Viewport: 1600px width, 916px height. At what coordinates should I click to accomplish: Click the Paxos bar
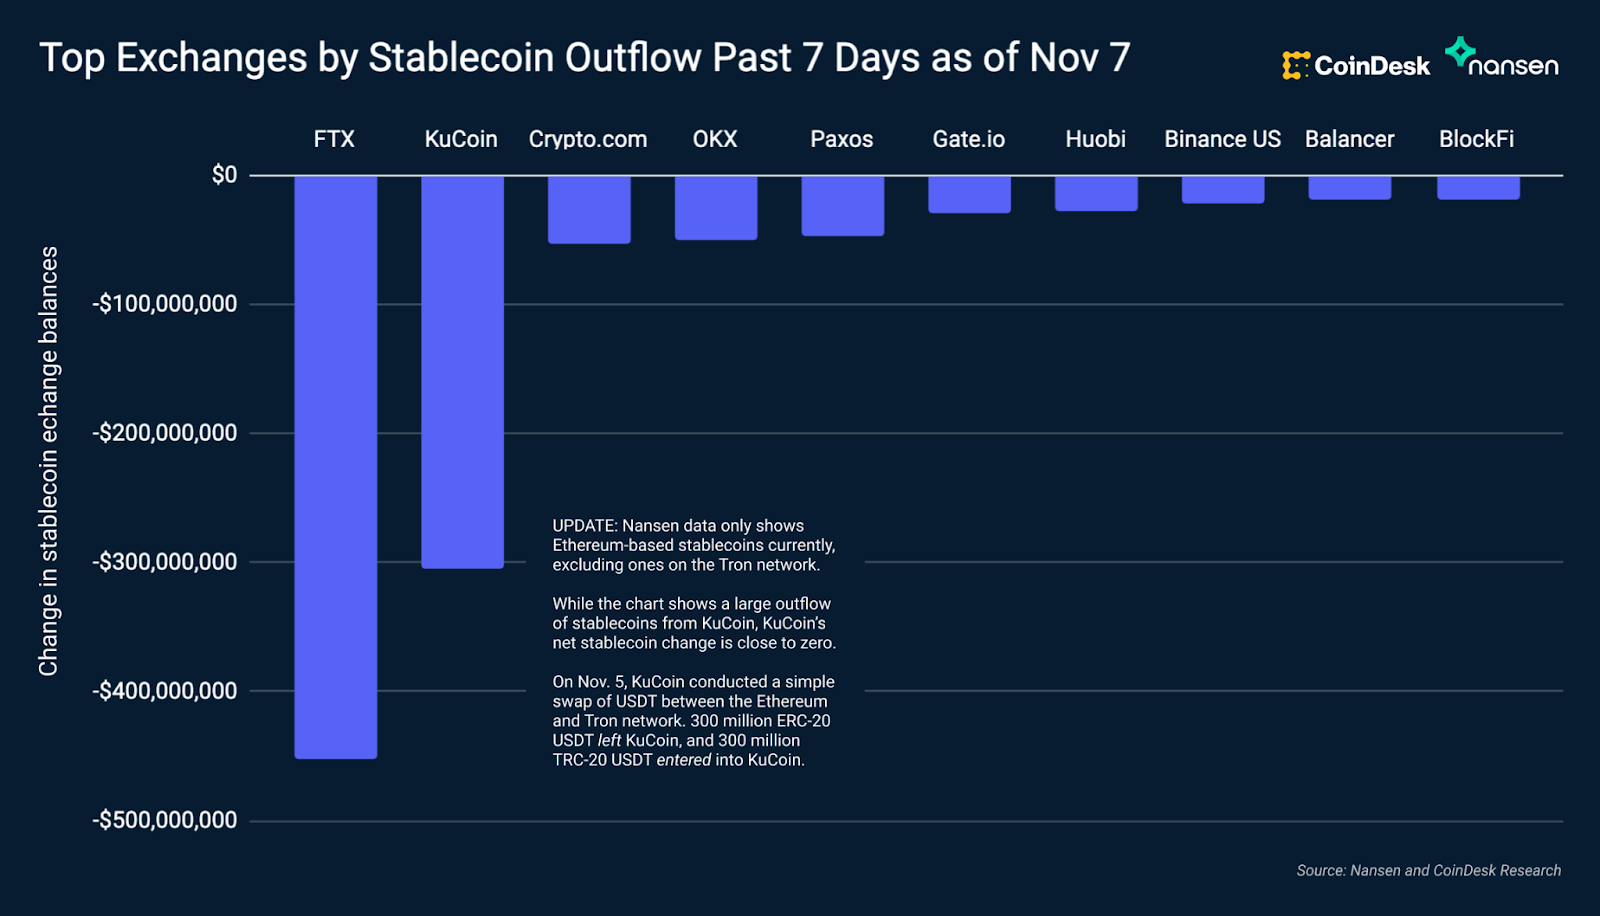843,206
